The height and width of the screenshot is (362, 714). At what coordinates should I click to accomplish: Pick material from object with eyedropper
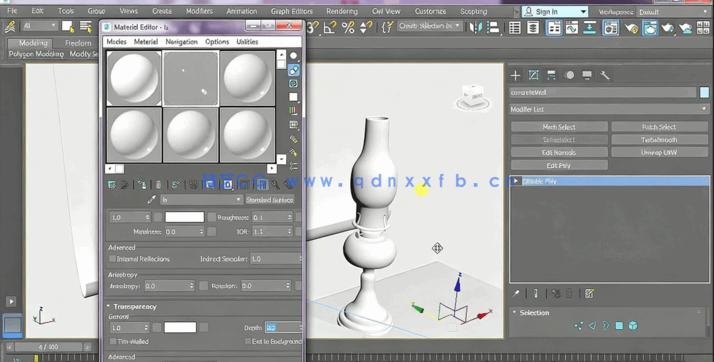[152, 199]
